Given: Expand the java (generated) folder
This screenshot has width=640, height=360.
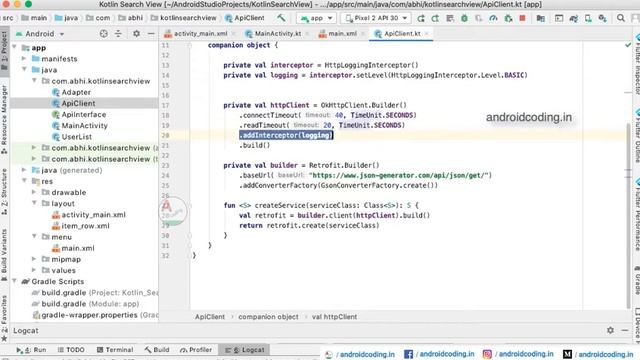Looking at the screenshot, I should [x=24, y=170].
